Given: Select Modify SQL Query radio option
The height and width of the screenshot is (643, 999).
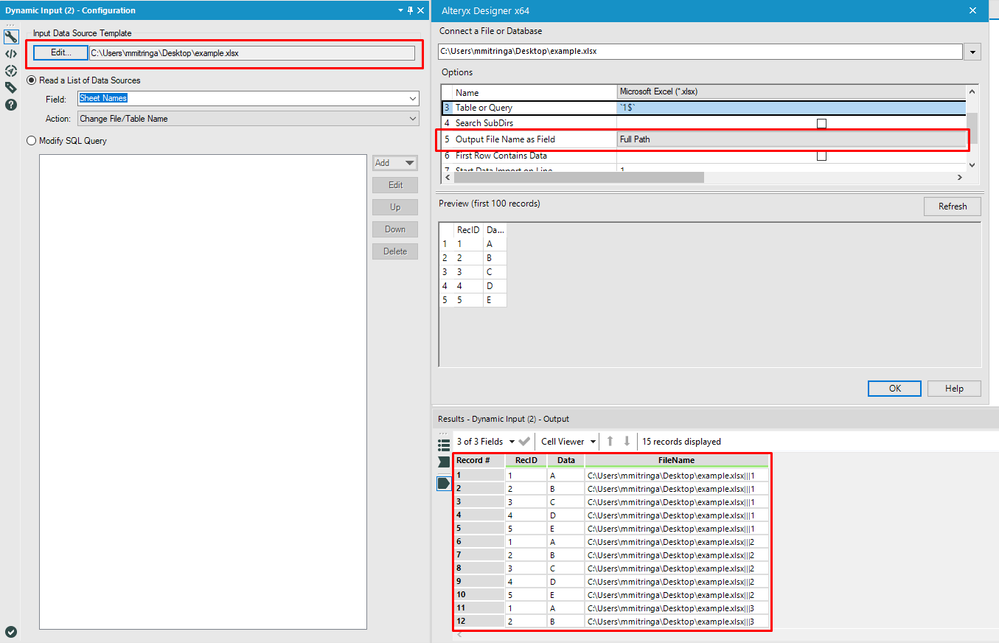Looking at the screenshot, I should pos(66,141).
